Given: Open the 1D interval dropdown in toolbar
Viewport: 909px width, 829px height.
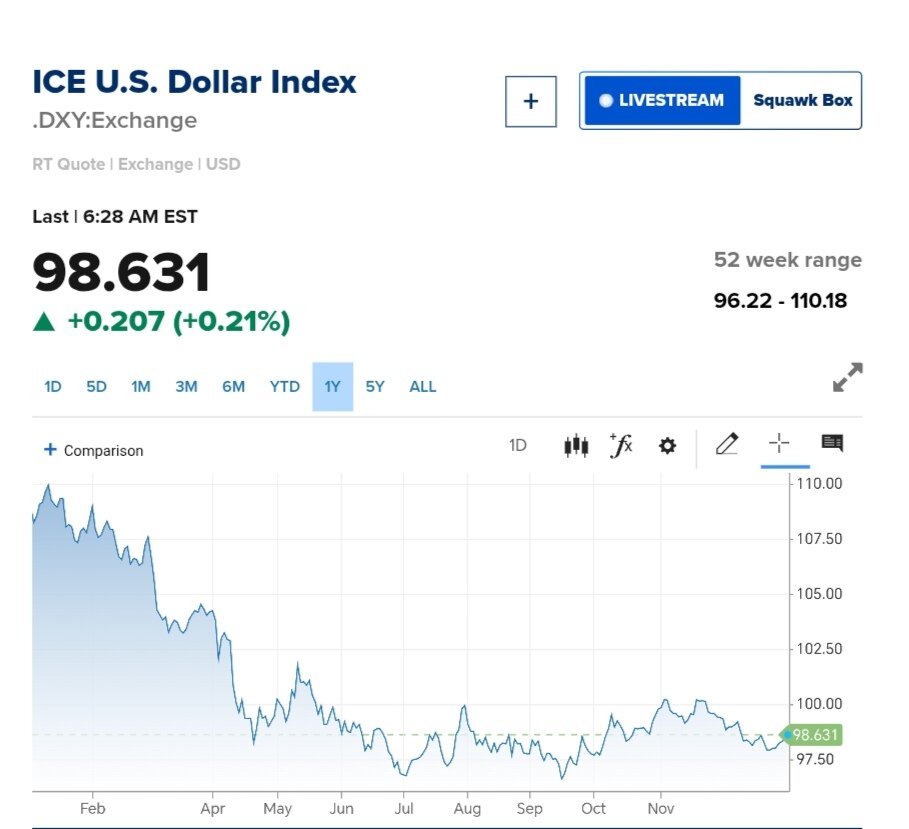Looking at the screenshot, I should 518,446.
